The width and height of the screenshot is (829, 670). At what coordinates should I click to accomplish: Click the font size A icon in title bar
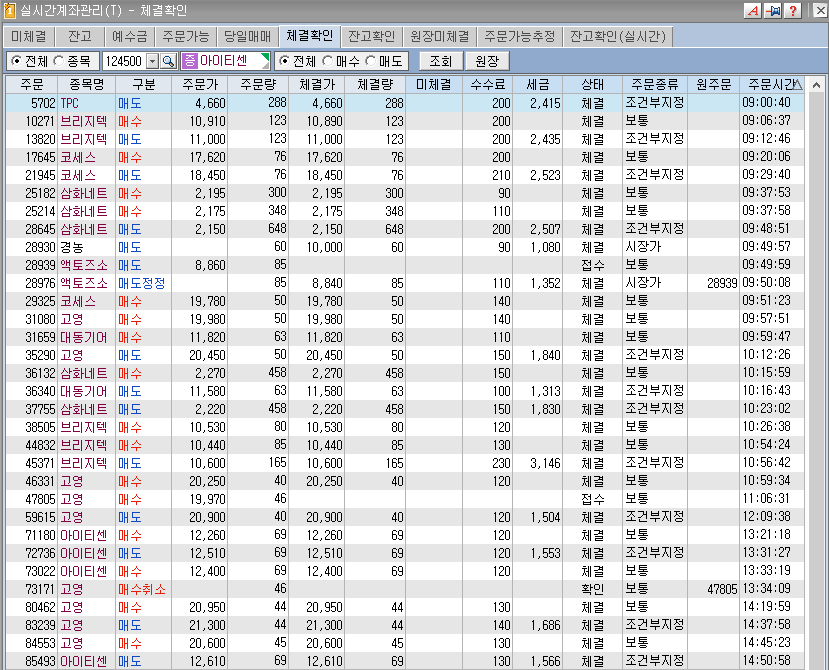tap(752, 11)
